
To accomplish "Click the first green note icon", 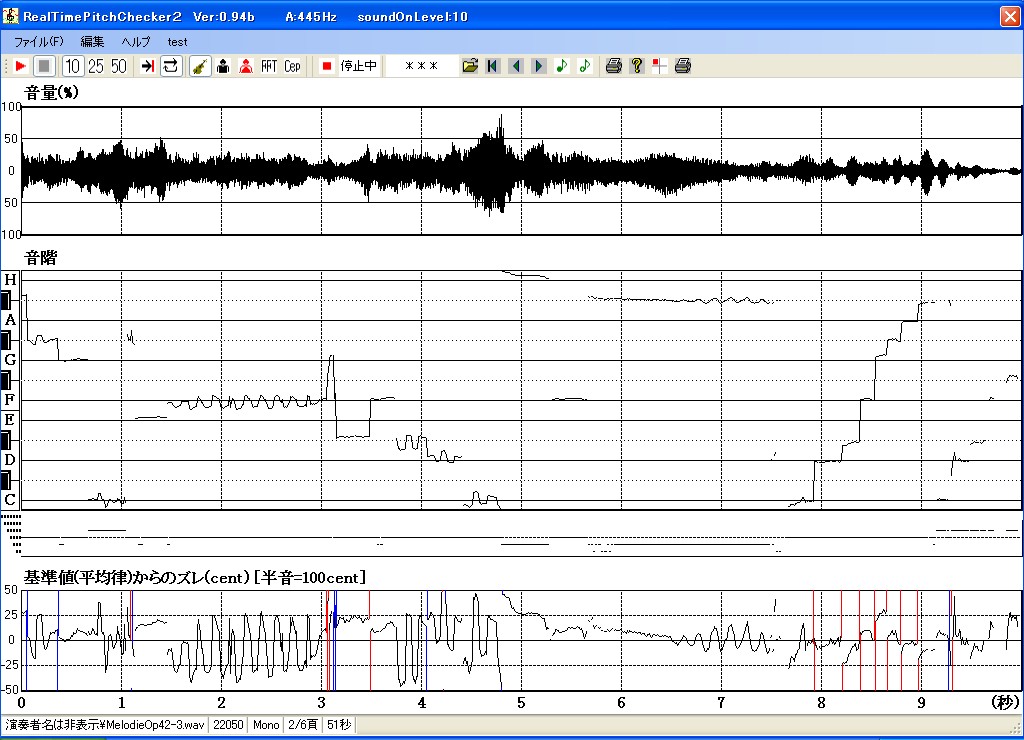I will click(x=562, y=66).
